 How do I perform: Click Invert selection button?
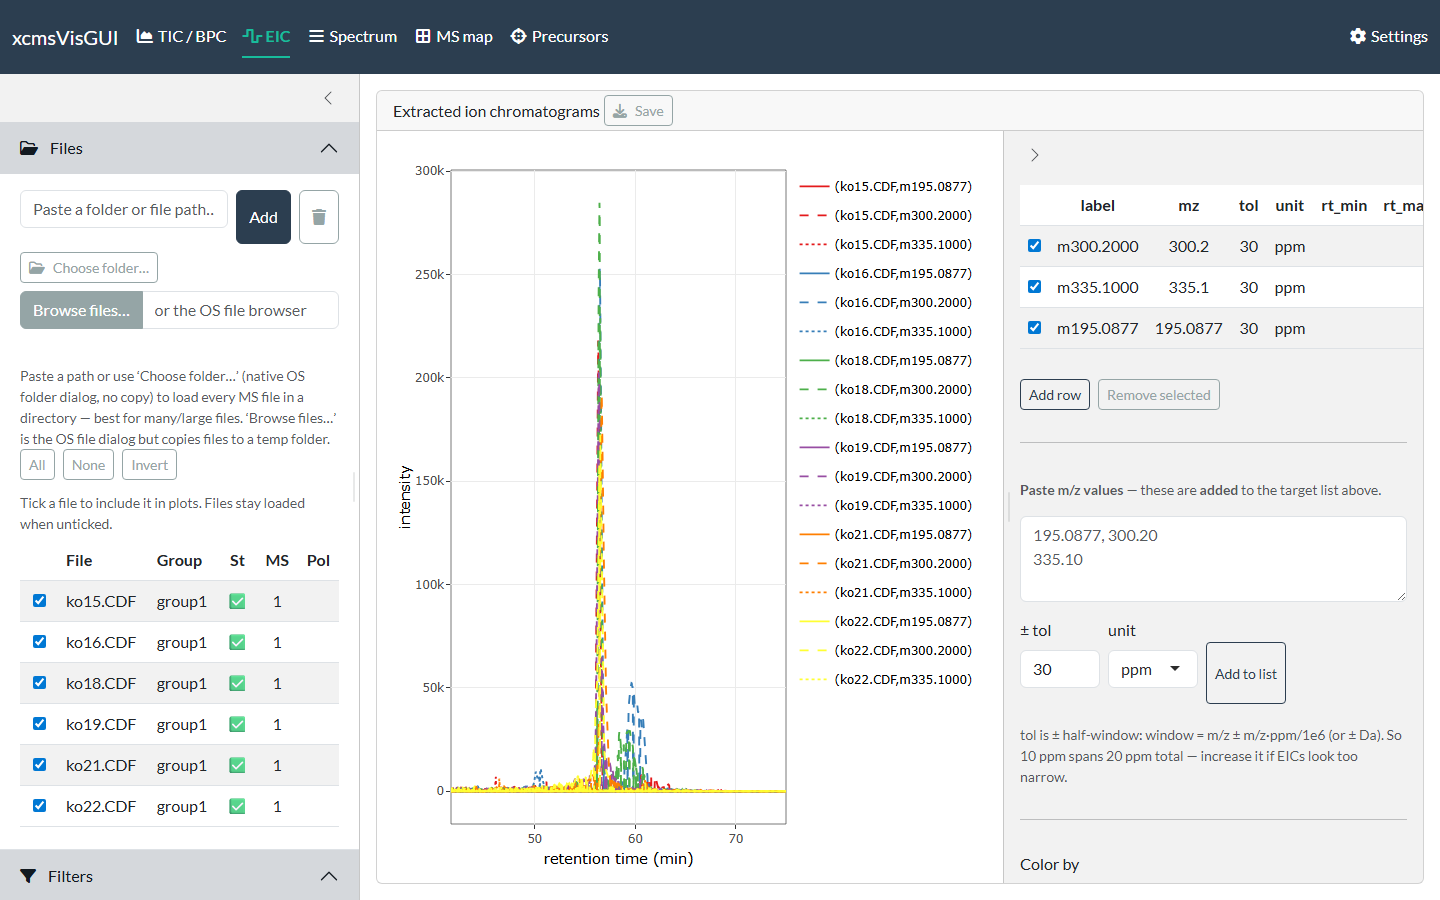click(x=149, y=465)
